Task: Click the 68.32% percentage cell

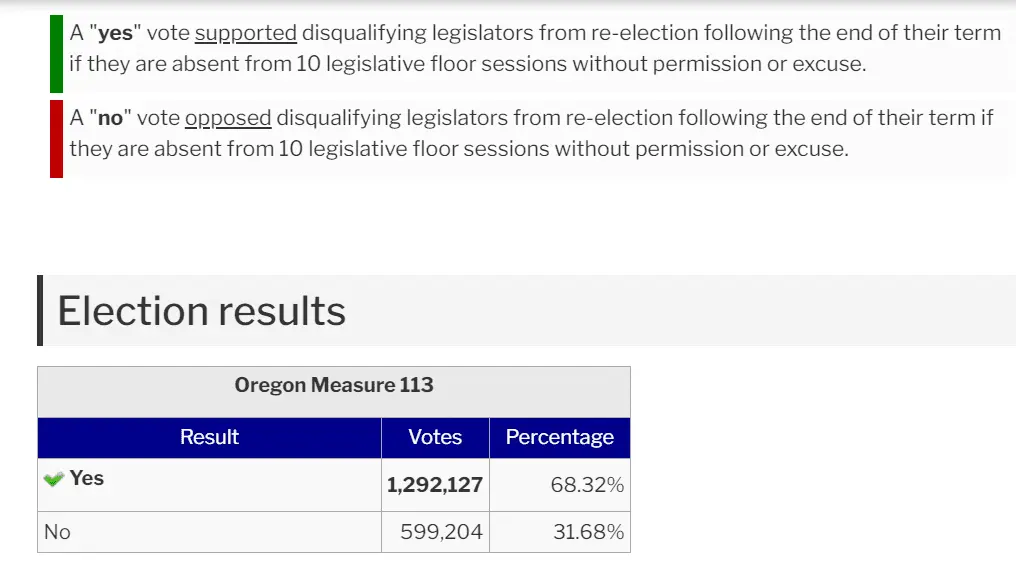Action: (587, 485)
